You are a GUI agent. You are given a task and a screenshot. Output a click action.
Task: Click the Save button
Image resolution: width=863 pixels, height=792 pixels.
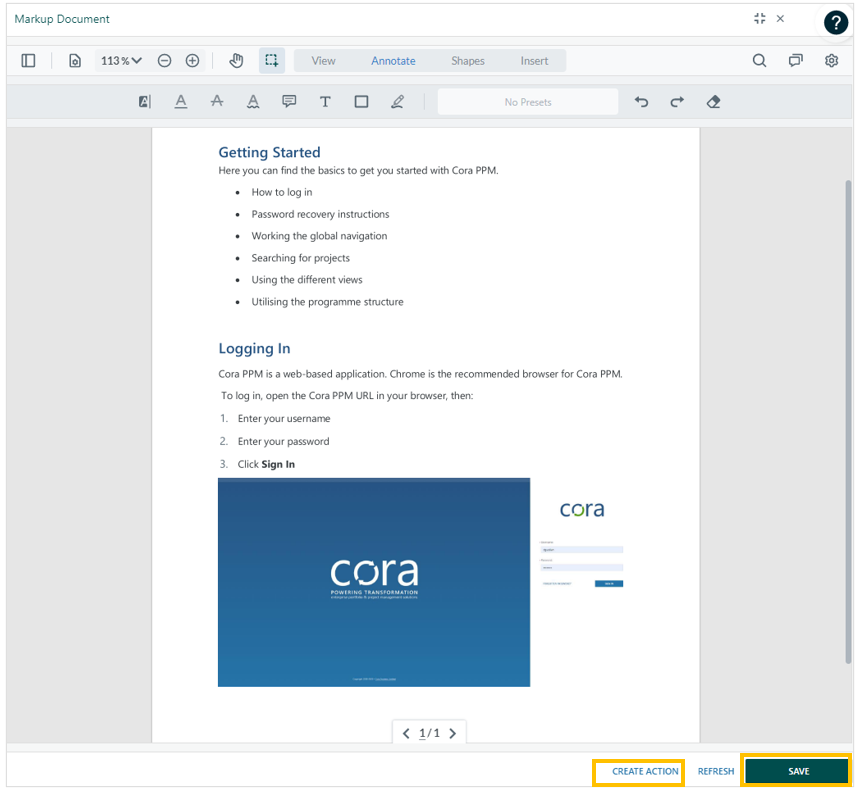click(797, 771)
